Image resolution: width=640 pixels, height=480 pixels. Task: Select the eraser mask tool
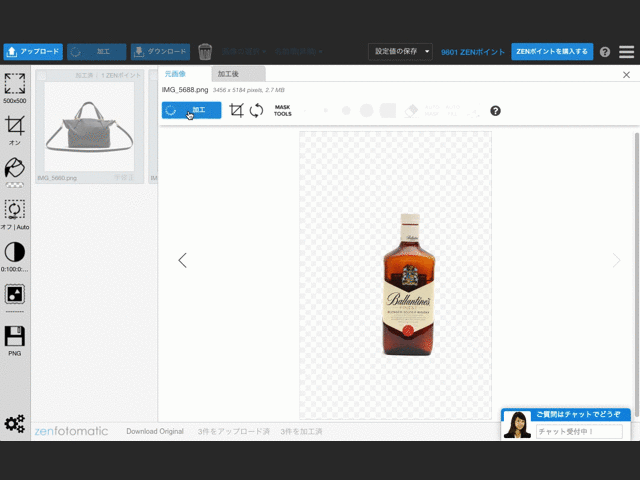click(x=411, y=111)
